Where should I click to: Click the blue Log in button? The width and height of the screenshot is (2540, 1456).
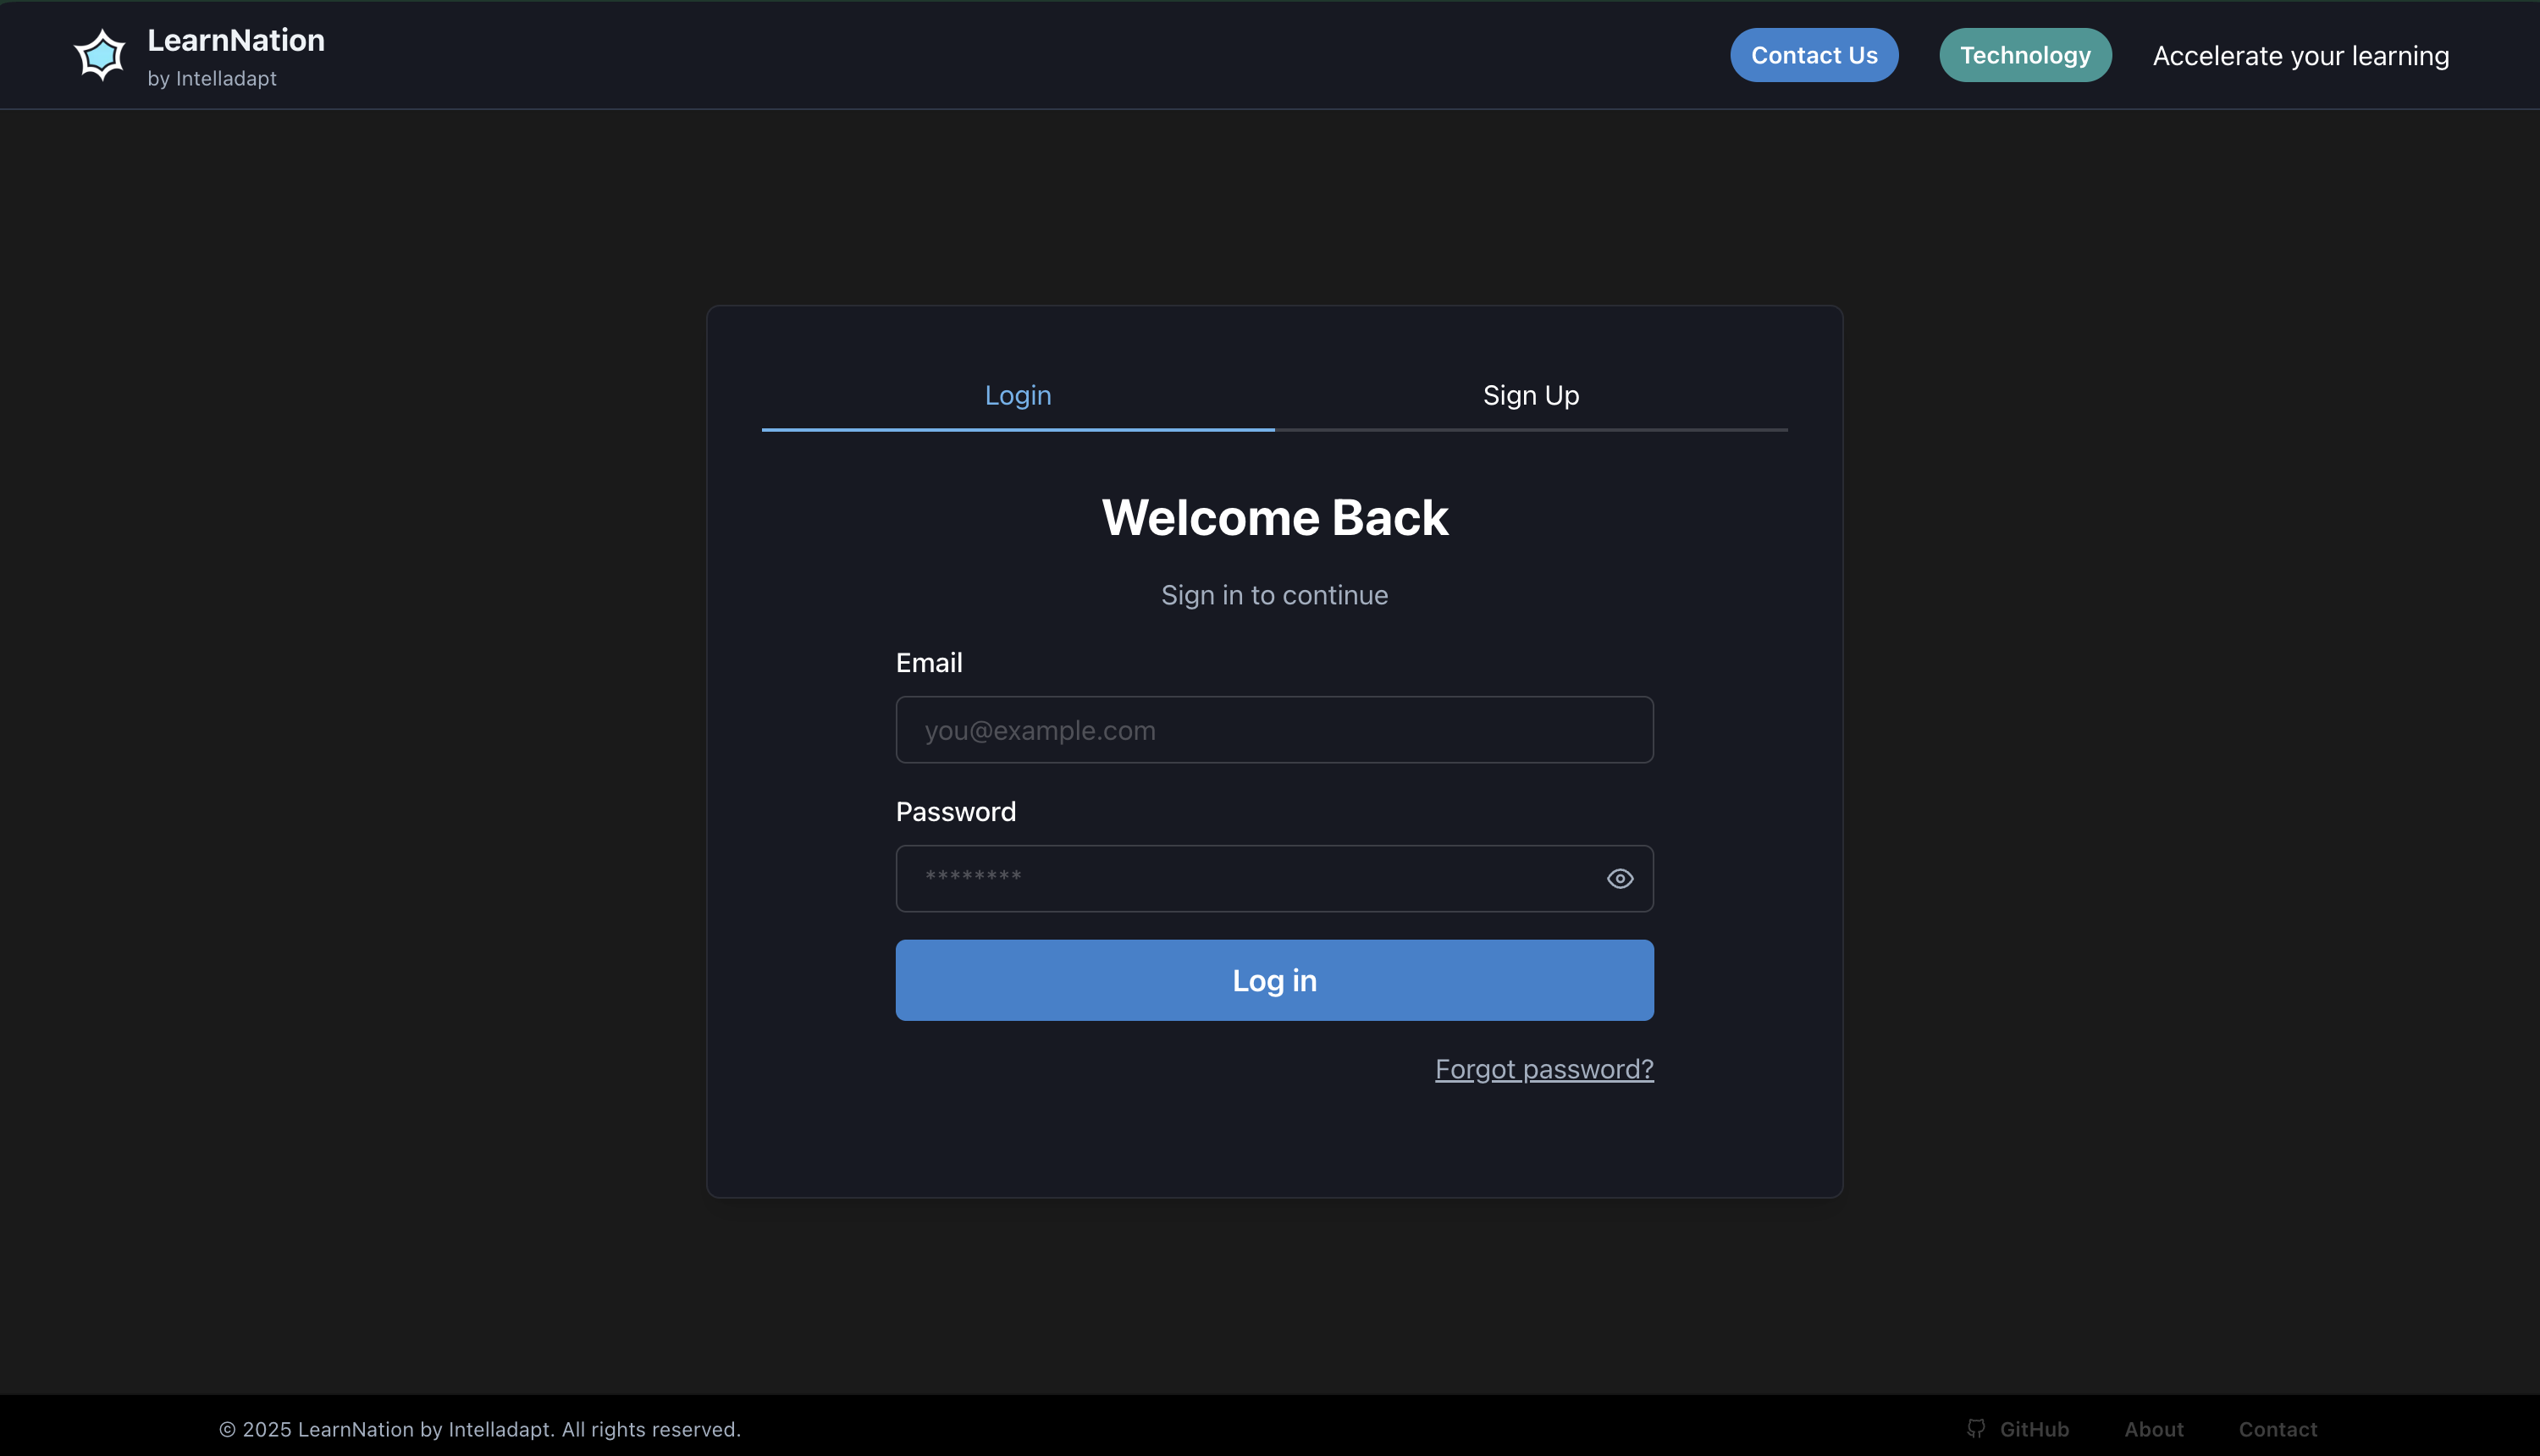coord(1273,980)
